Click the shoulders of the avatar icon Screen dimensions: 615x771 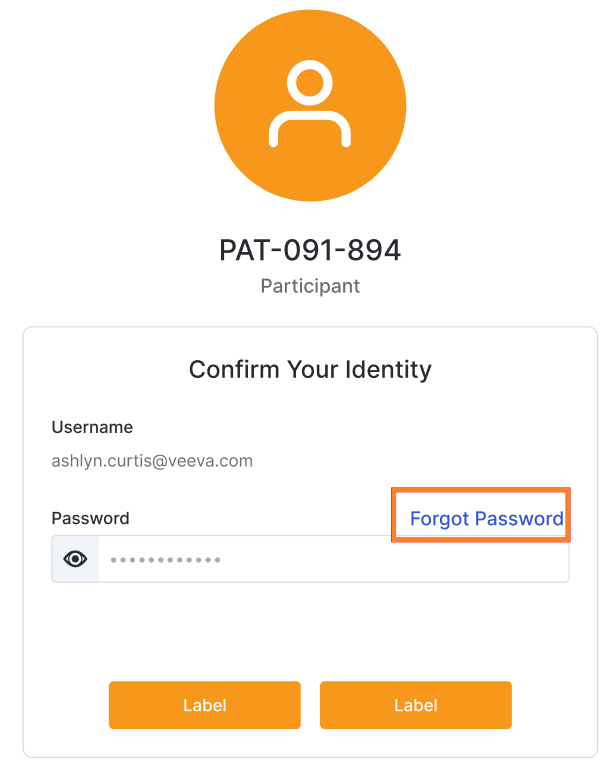[310, 123]
